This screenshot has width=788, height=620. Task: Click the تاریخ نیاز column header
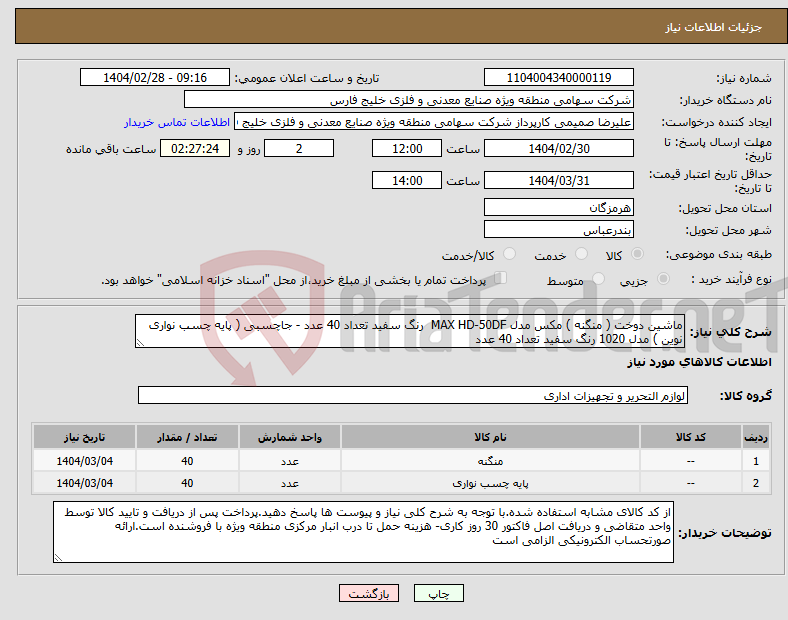(84, 437)
